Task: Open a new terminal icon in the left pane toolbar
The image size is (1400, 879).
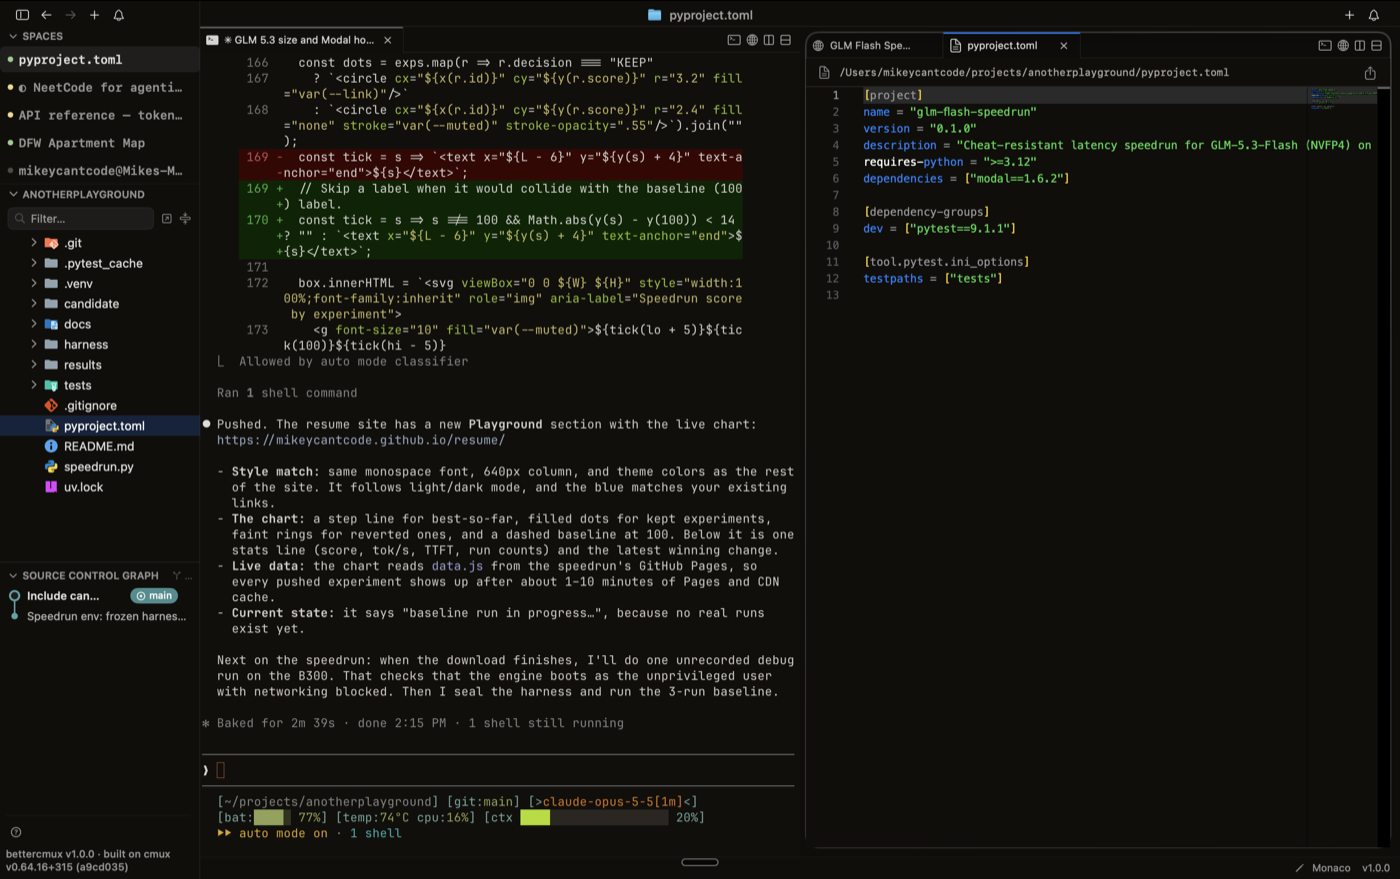Action: 734,40
